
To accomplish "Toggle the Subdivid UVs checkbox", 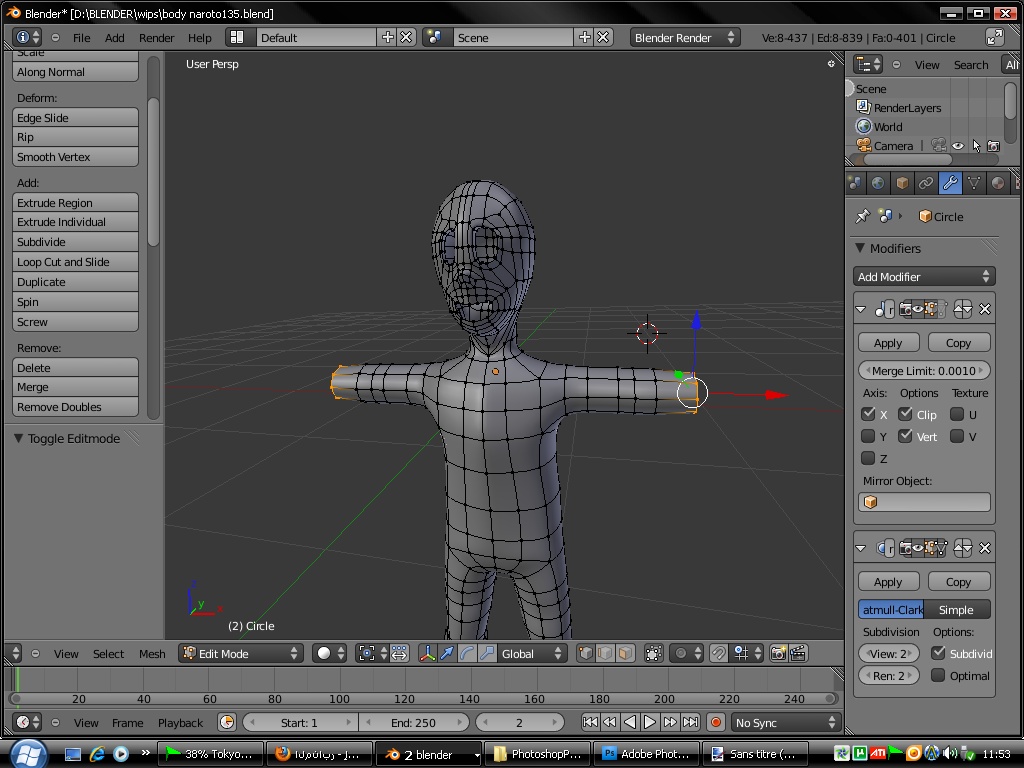I will (x=938, y=653).
